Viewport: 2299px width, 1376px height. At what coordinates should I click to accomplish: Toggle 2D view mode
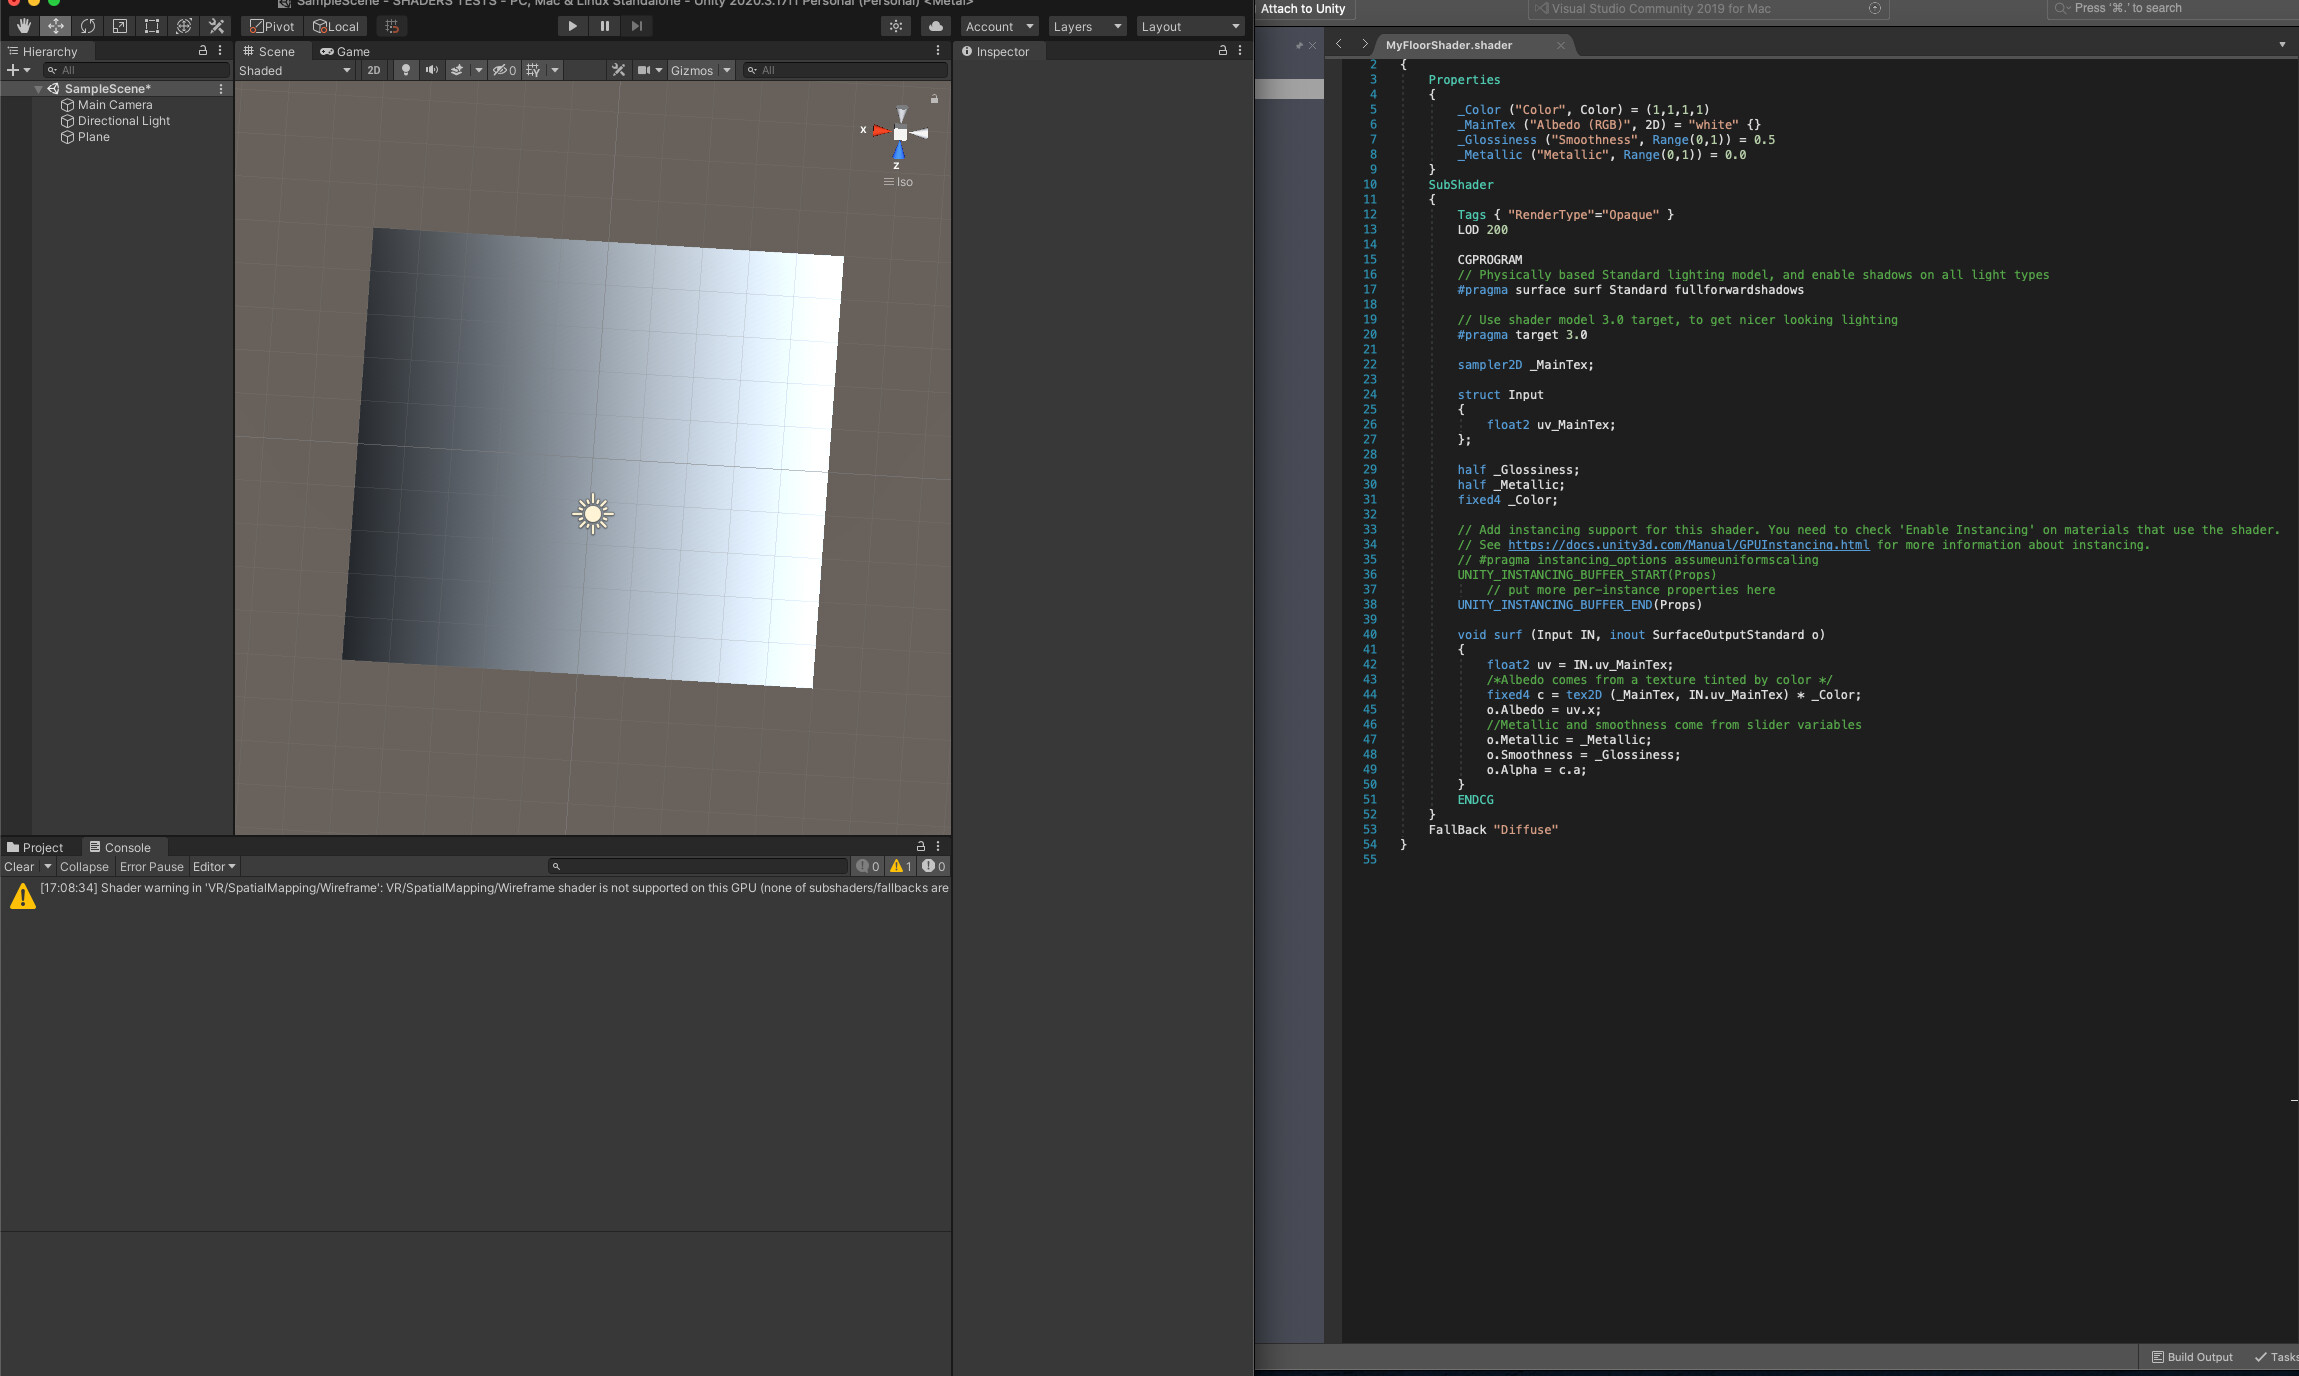(x=374, y=70)
